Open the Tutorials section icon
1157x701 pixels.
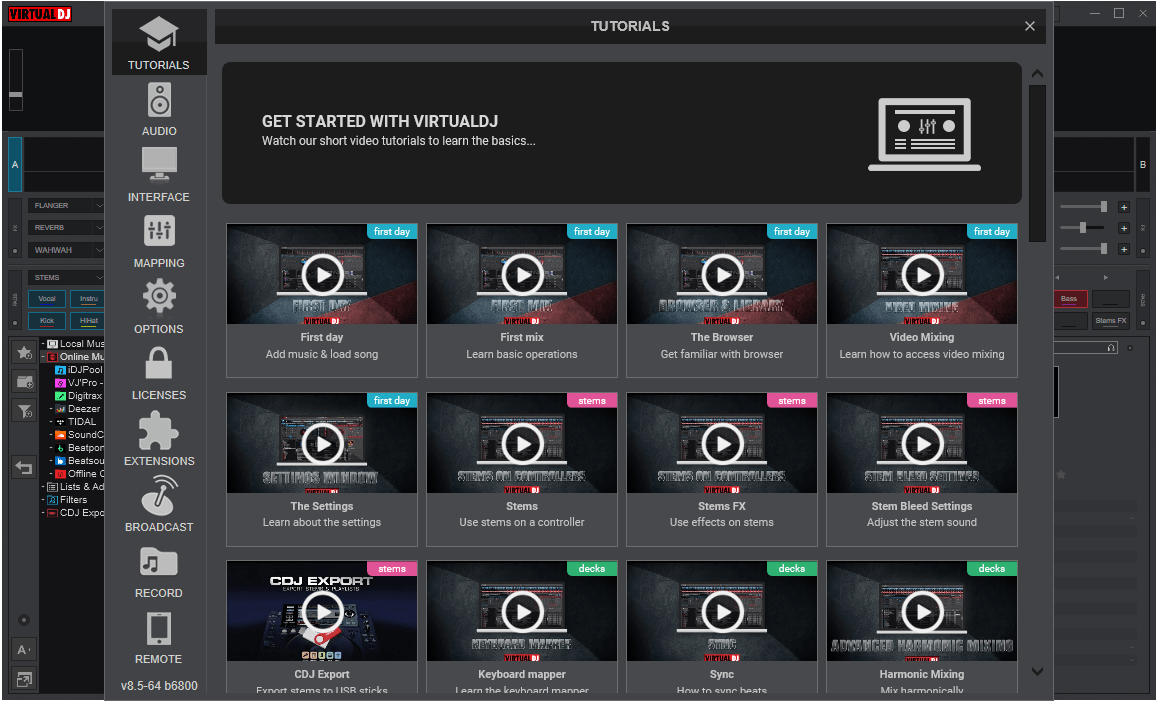click(x=159, y=34)
